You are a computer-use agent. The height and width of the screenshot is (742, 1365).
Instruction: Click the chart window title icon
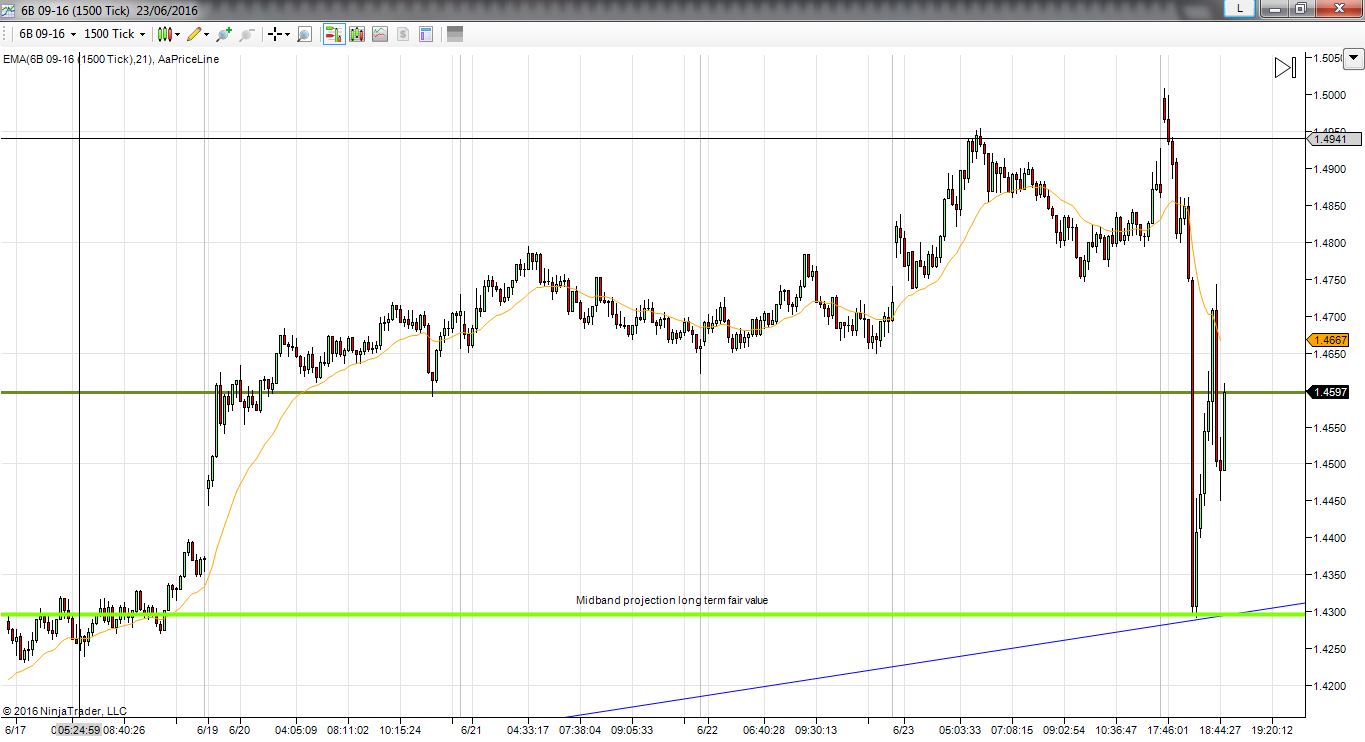tap(8, 10)
